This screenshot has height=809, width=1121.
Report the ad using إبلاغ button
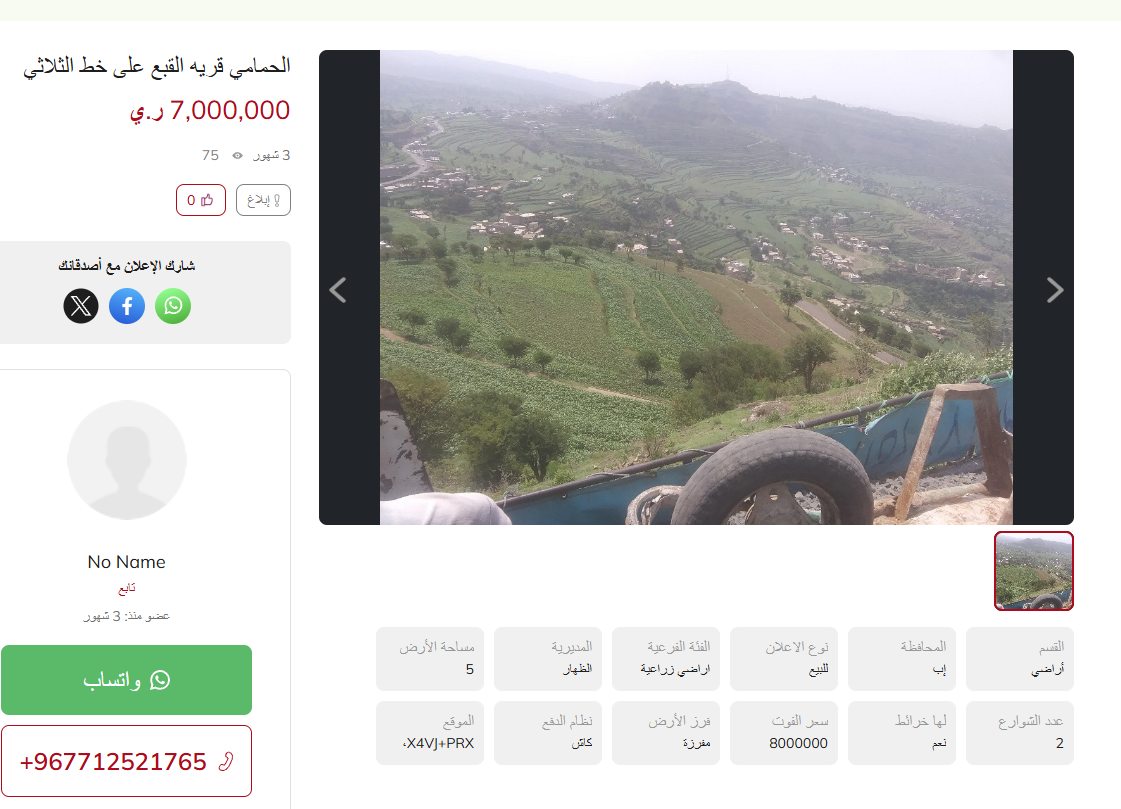(263, 200)
